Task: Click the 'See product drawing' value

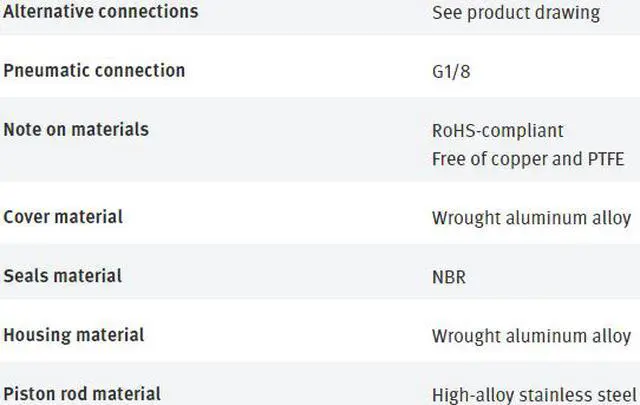Action: 515,13
